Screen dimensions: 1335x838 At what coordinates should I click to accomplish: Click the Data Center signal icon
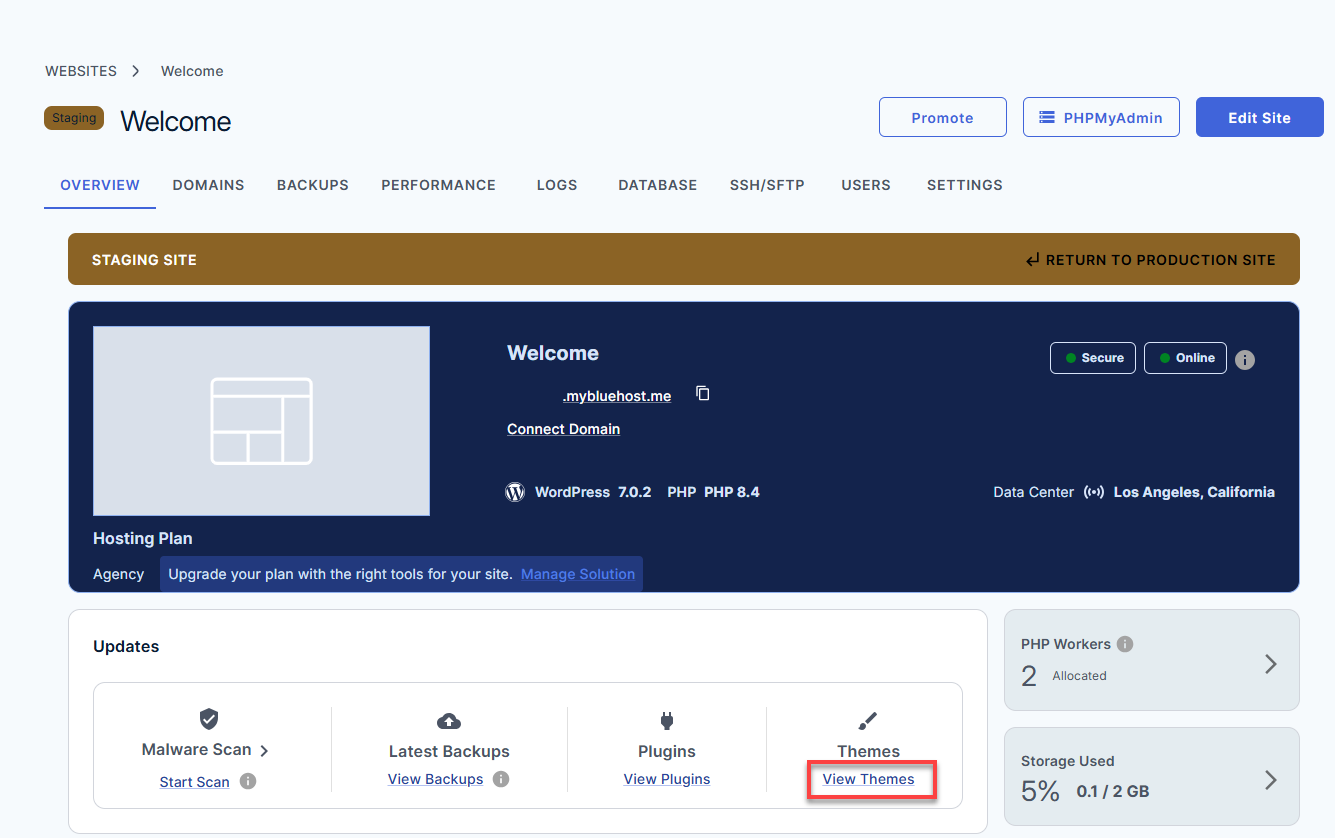[1094, 492]
